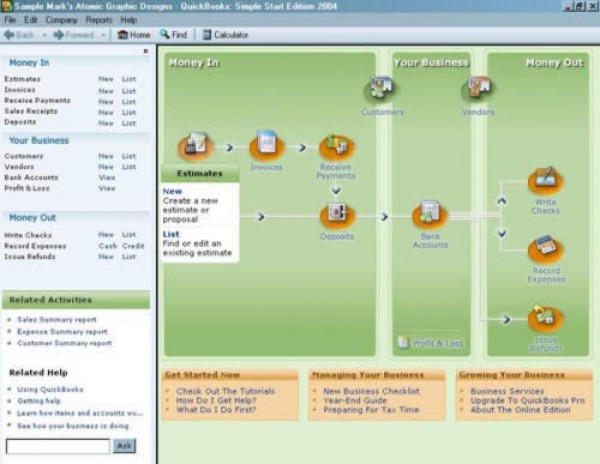
Task: Click New next to Receive Payments
Action: click(x=106, y=102)
